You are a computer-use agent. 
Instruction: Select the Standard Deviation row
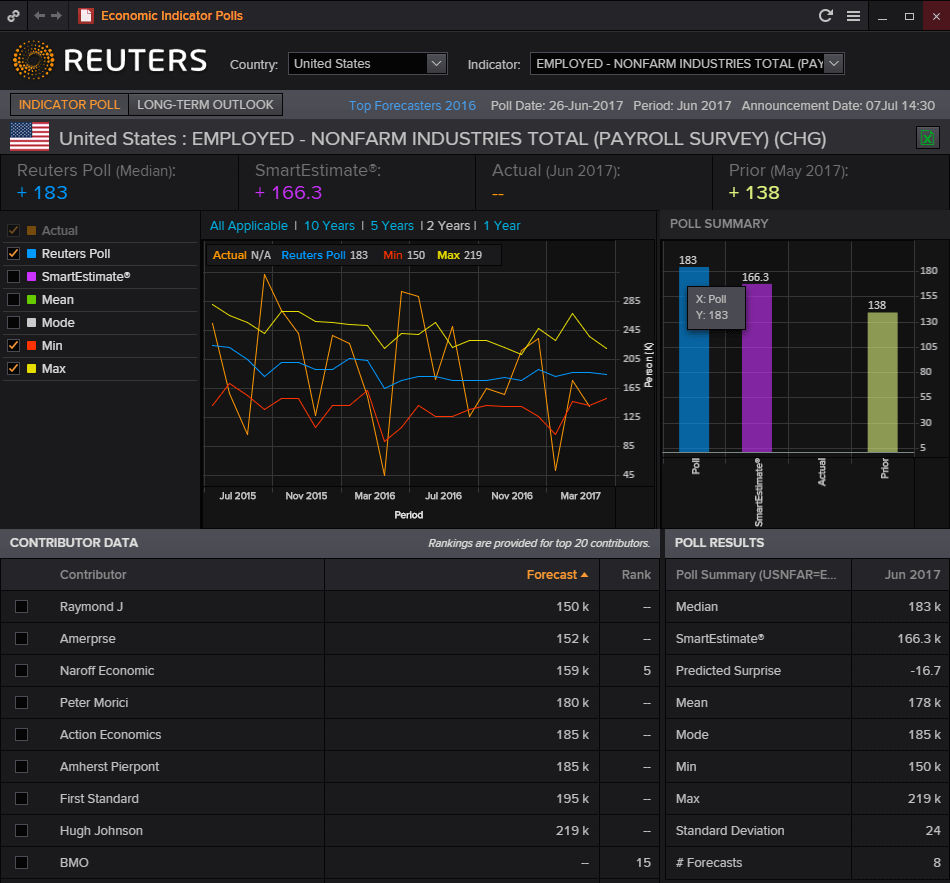click(x=808, y=830)
